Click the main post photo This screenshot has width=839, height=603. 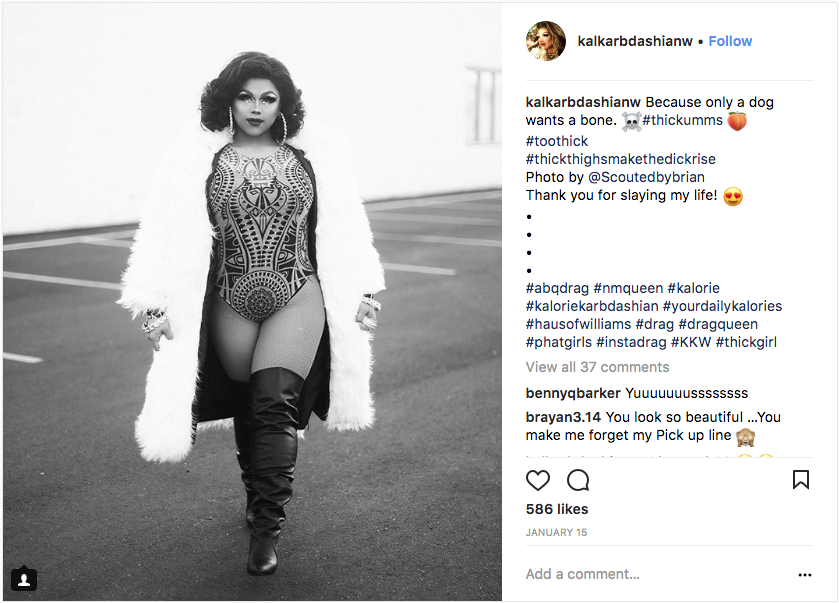[252, 302]
